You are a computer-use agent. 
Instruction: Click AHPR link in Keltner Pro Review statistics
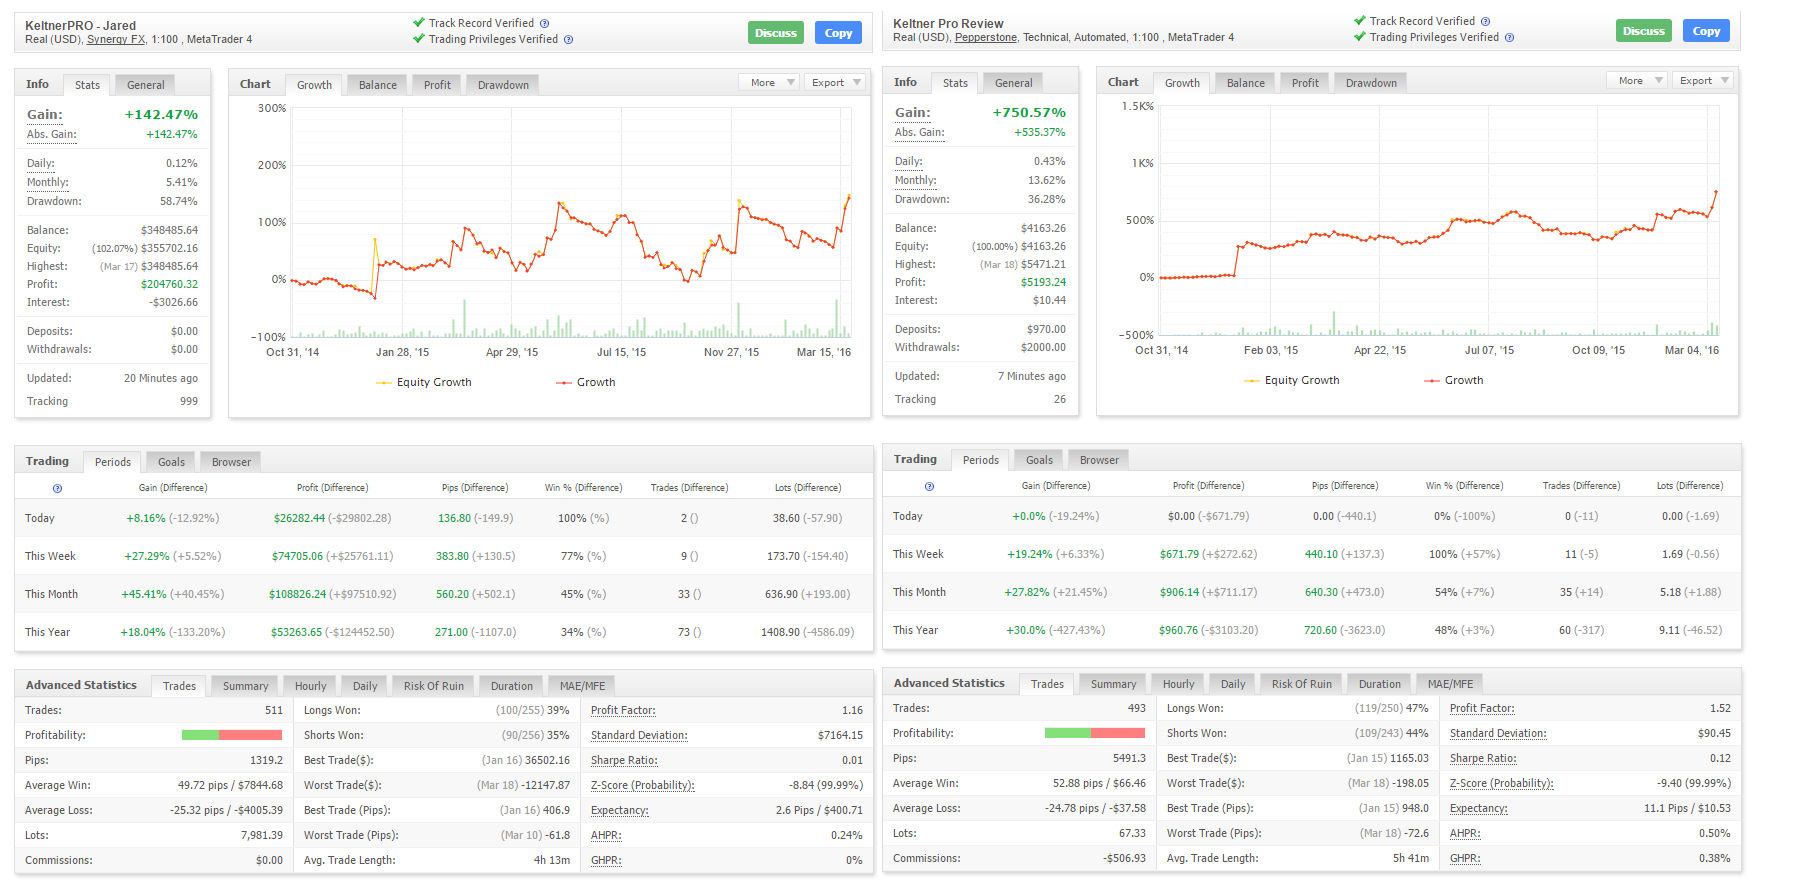tap(1465, 834)
